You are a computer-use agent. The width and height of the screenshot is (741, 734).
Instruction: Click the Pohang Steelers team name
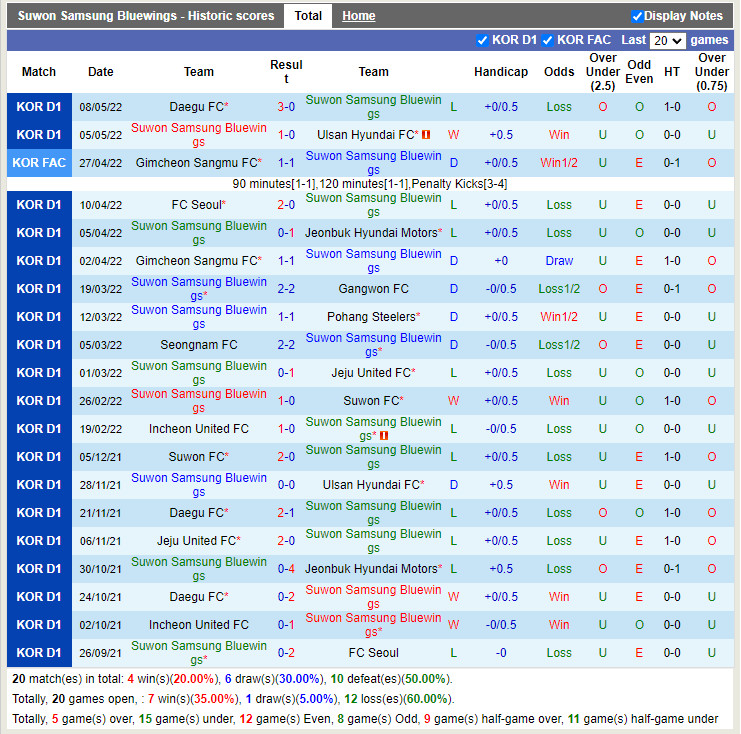point(370,317)
